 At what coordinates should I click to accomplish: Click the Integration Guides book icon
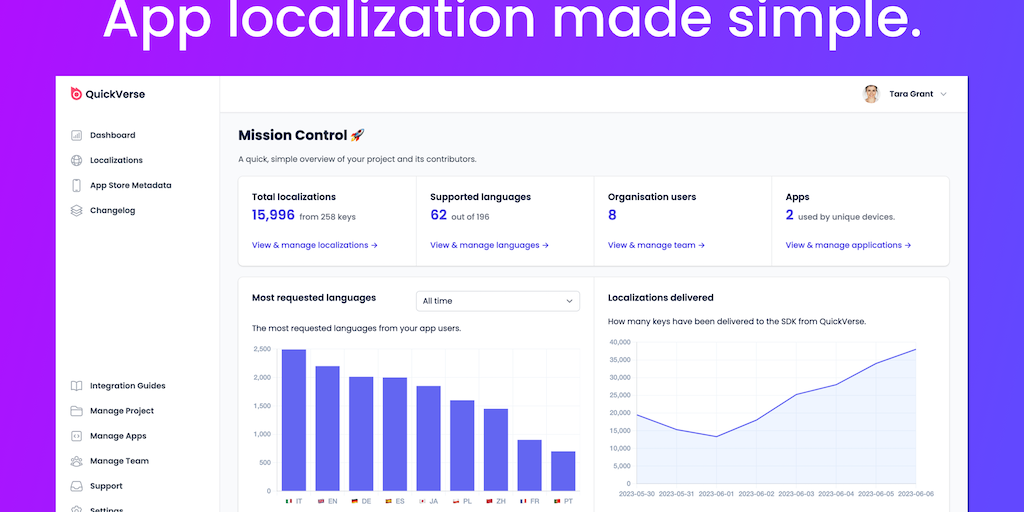[x=77, y=386]
